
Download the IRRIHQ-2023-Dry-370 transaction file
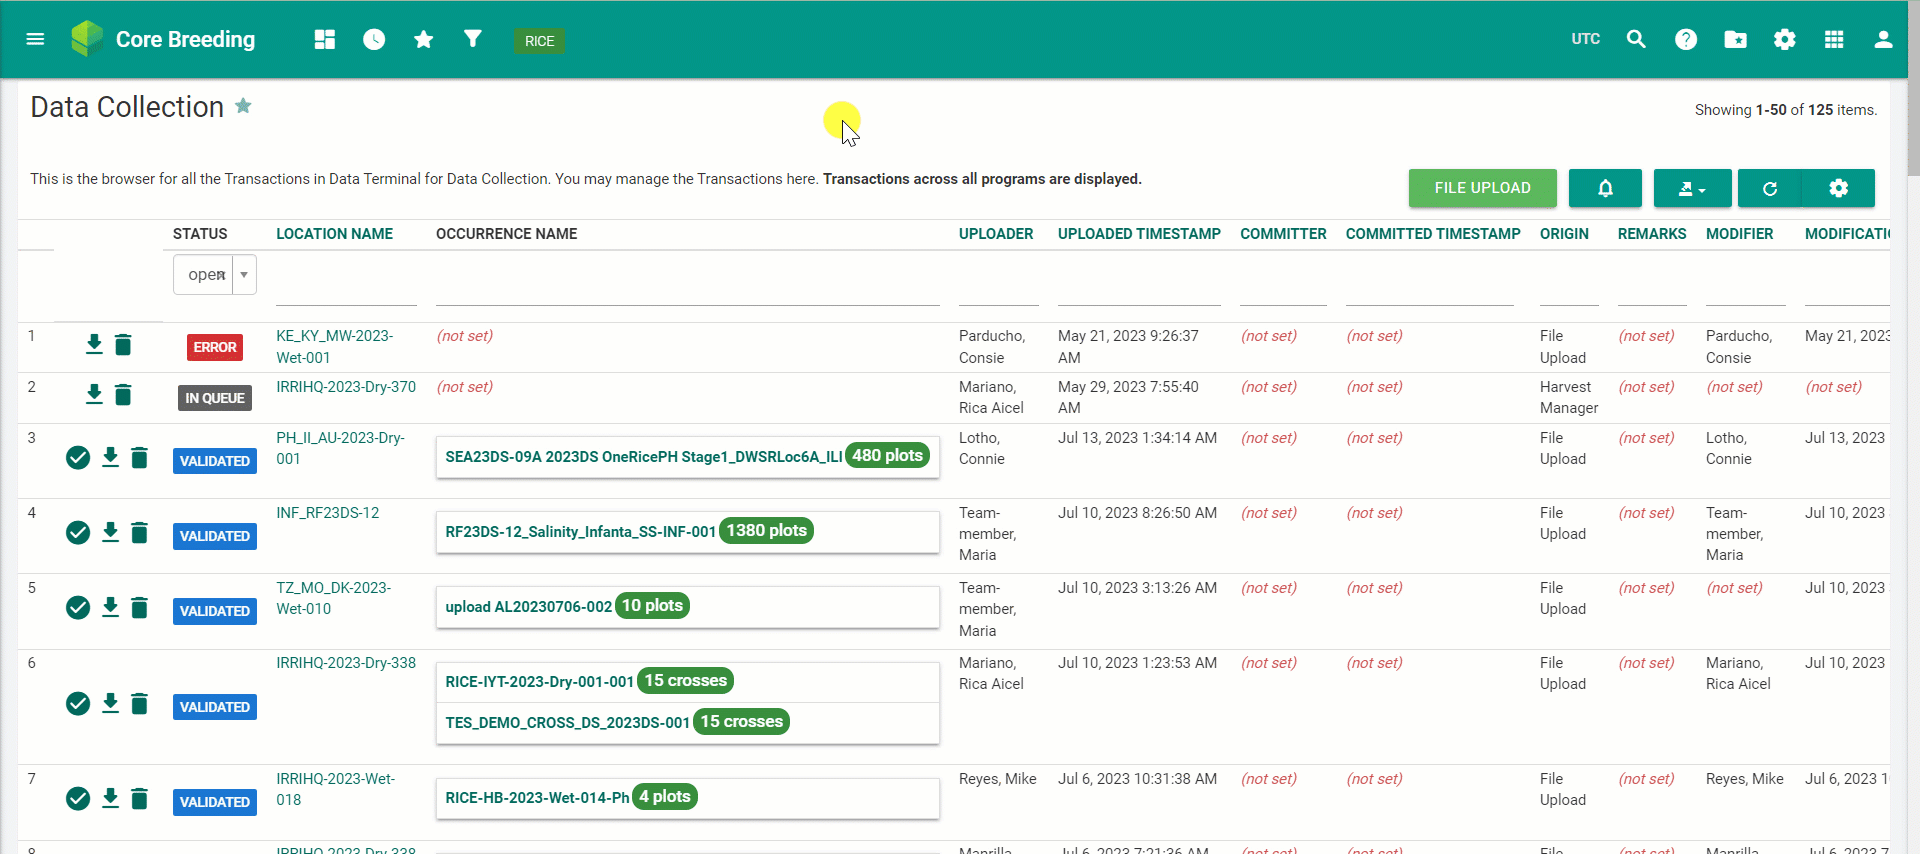(94, 394)
